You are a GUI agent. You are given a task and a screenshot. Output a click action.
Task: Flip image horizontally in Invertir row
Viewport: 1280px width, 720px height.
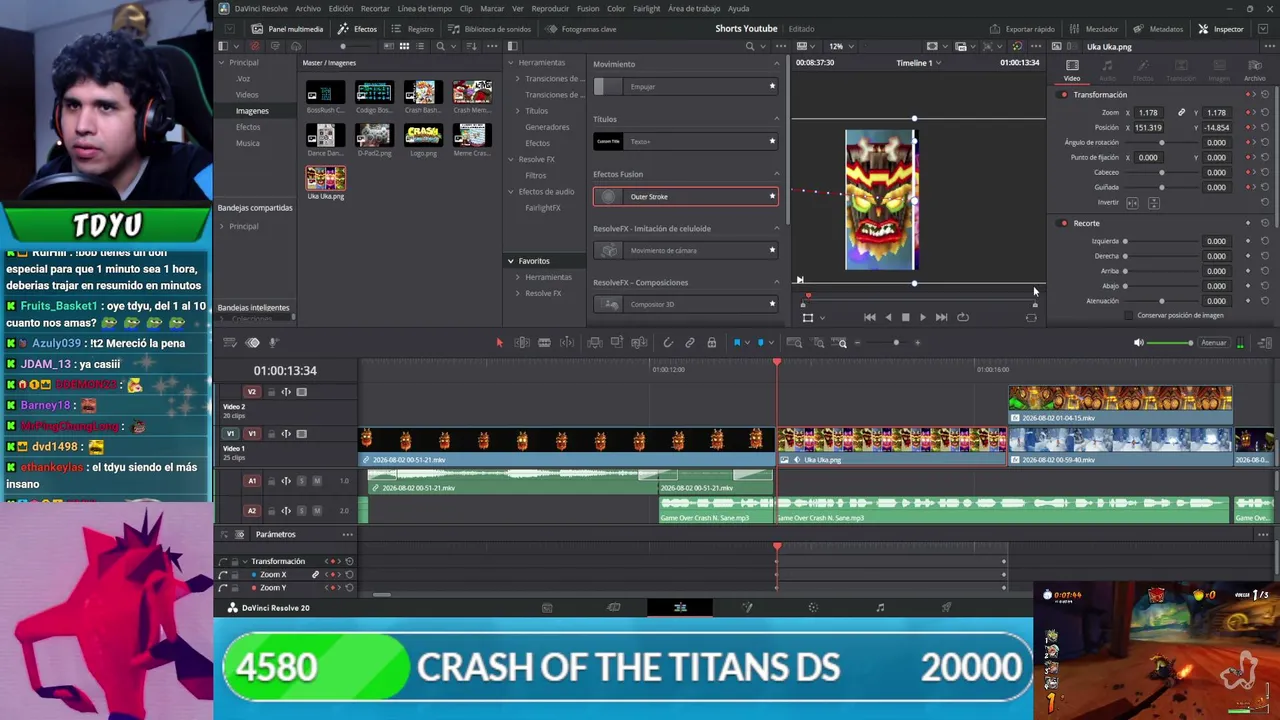(1132, 203)
